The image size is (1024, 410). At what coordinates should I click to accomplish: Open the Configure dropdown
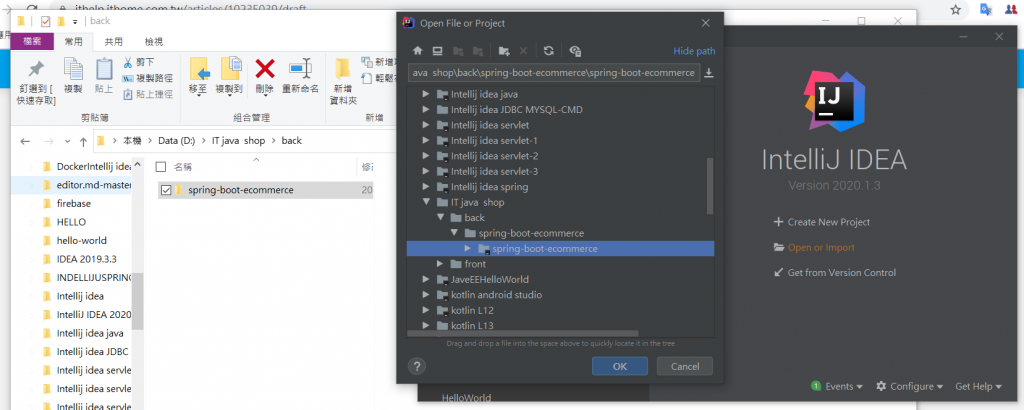point(910,386)
